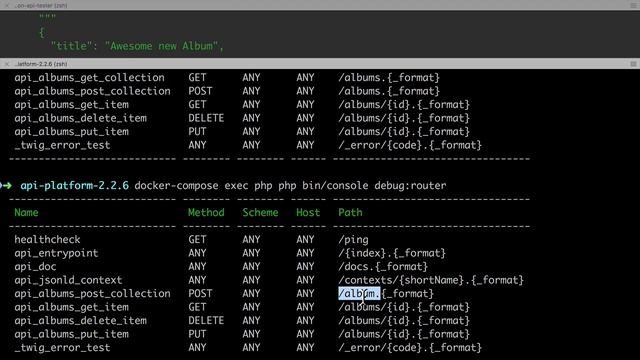Click the api_doc route name
The width and height of the screenshot is (640, 360).
click(35, 267)
